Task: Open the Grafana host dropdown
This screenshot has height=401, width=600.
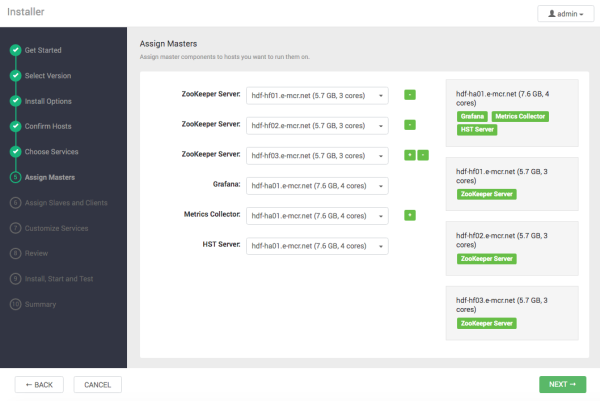Action: coord(317,185)
